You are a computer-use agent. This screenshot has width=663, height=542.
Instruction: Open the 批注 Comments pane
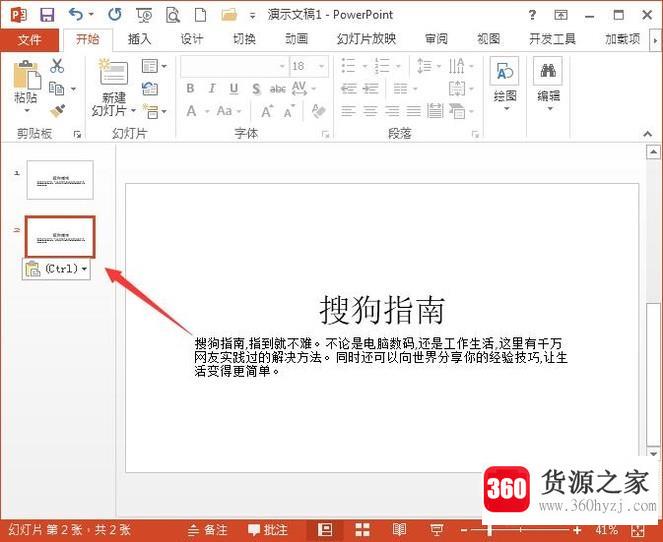click(268, 530)
